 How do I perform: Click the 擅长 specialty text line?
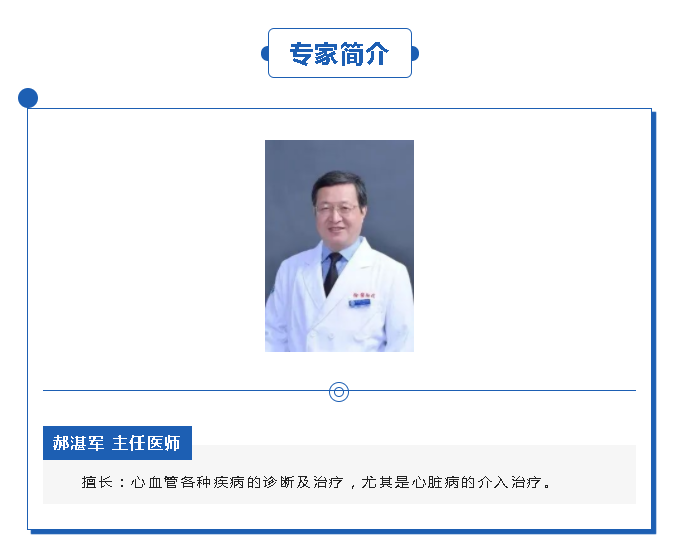(x=317, y=482)
